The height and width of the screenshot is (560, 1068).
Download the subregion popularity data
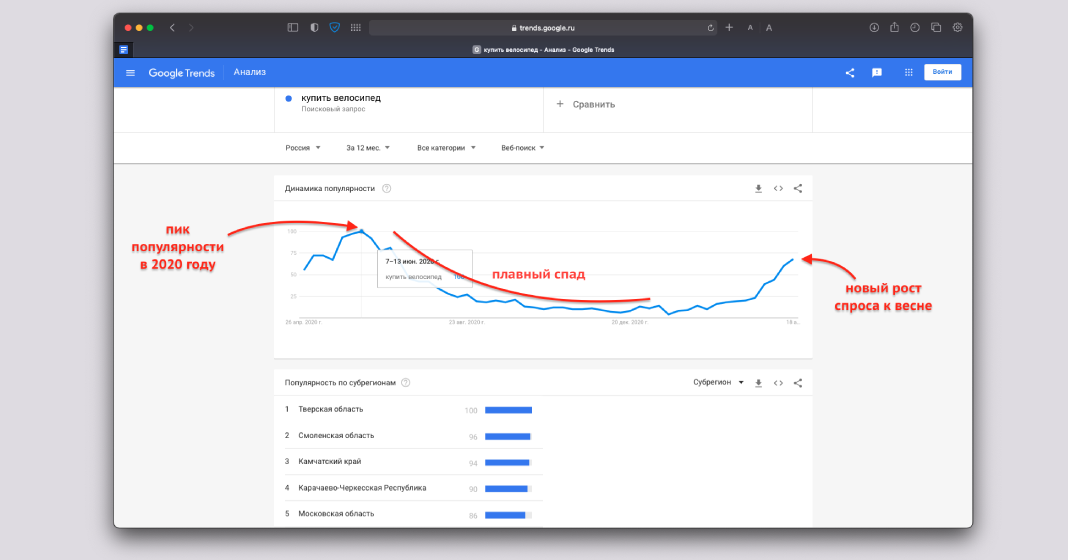point(758,383)
